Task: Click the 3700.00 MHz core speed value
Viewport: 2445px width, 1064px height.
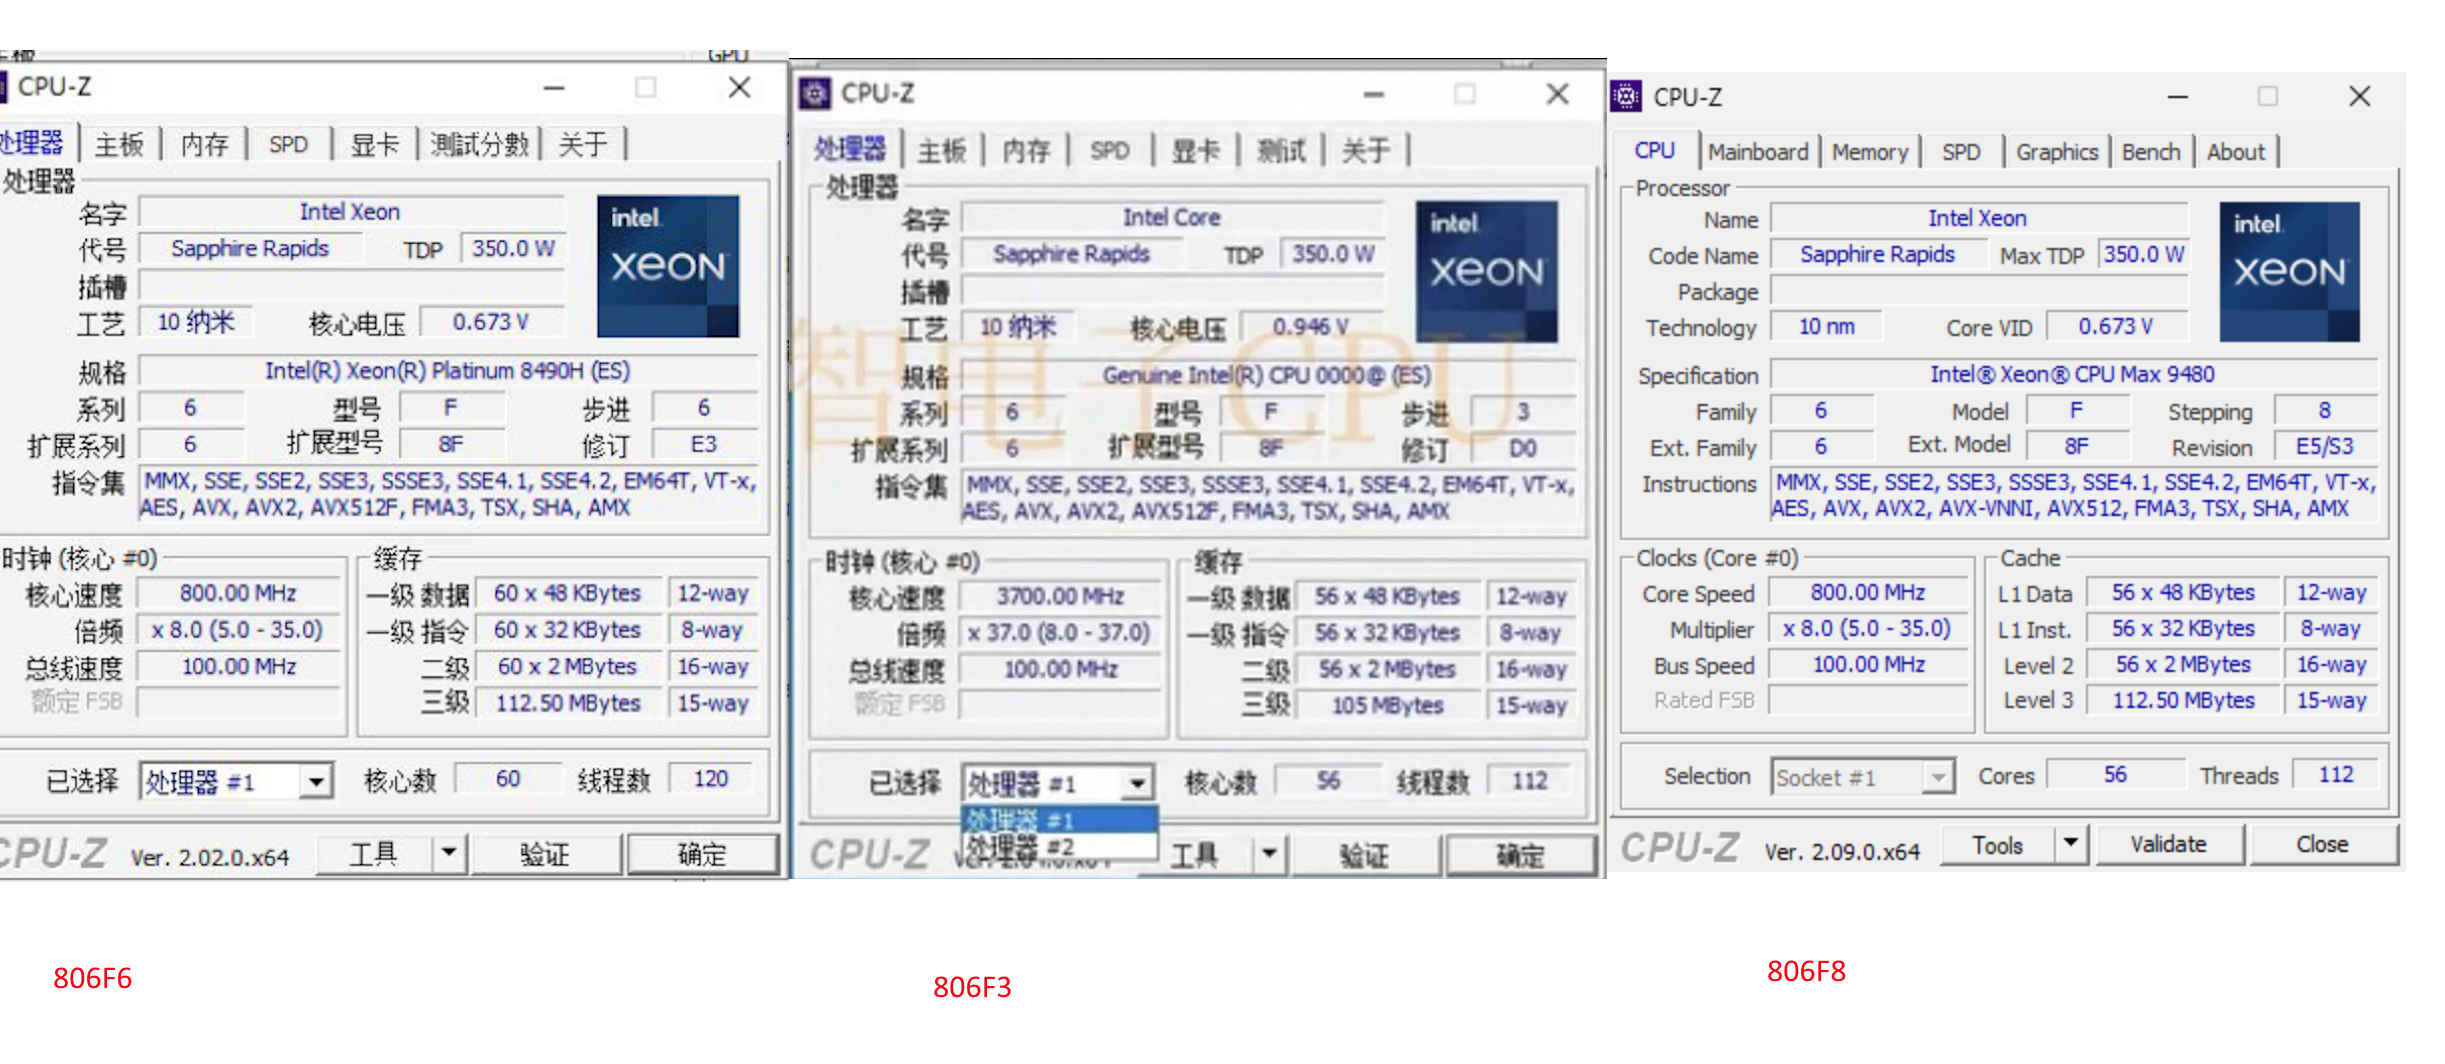Action: tap(1060, 597)
